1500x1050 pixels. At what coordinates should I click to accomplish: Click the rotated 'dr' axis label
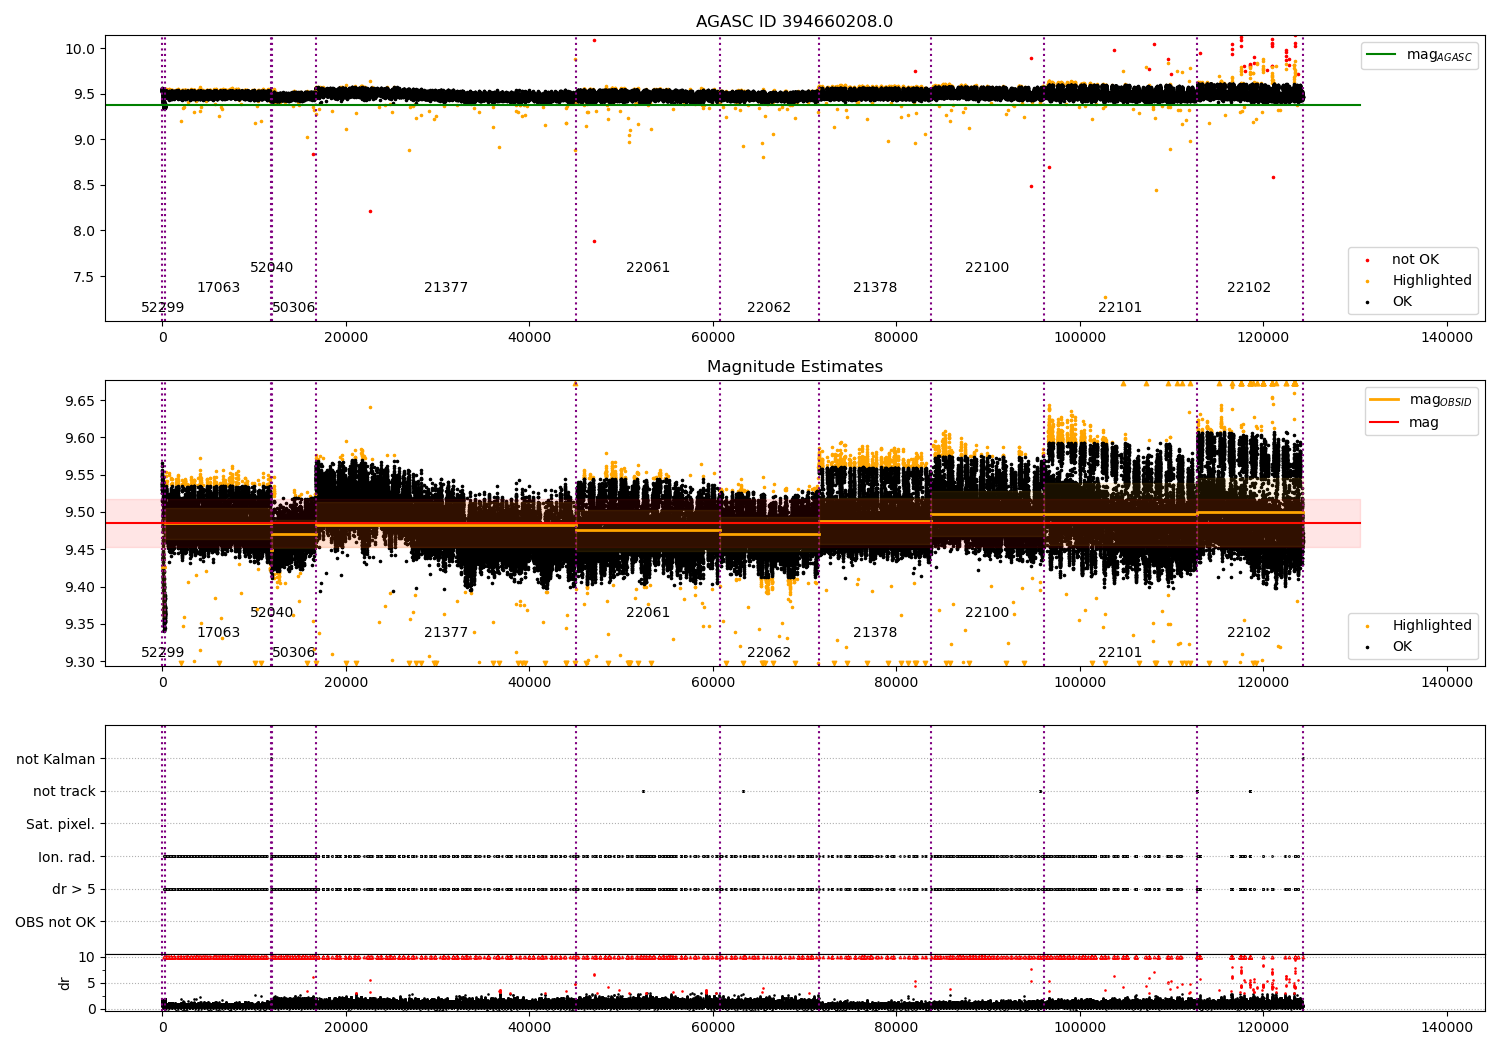point(64,983)
